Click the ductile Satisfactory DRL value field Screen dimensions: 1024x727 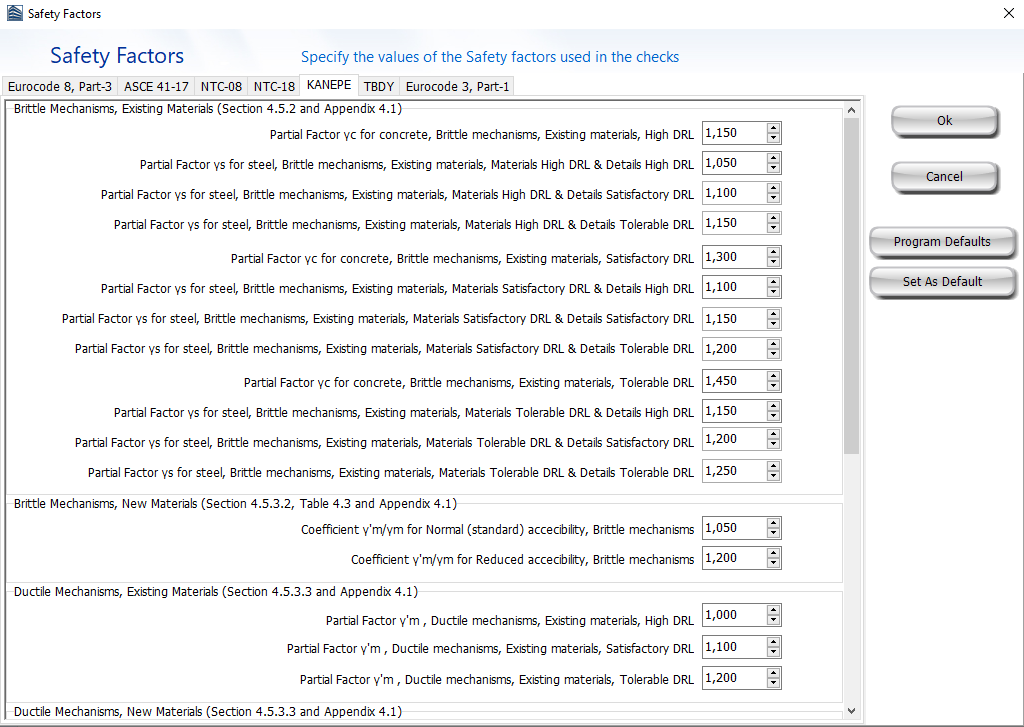[x=733, y=647]
